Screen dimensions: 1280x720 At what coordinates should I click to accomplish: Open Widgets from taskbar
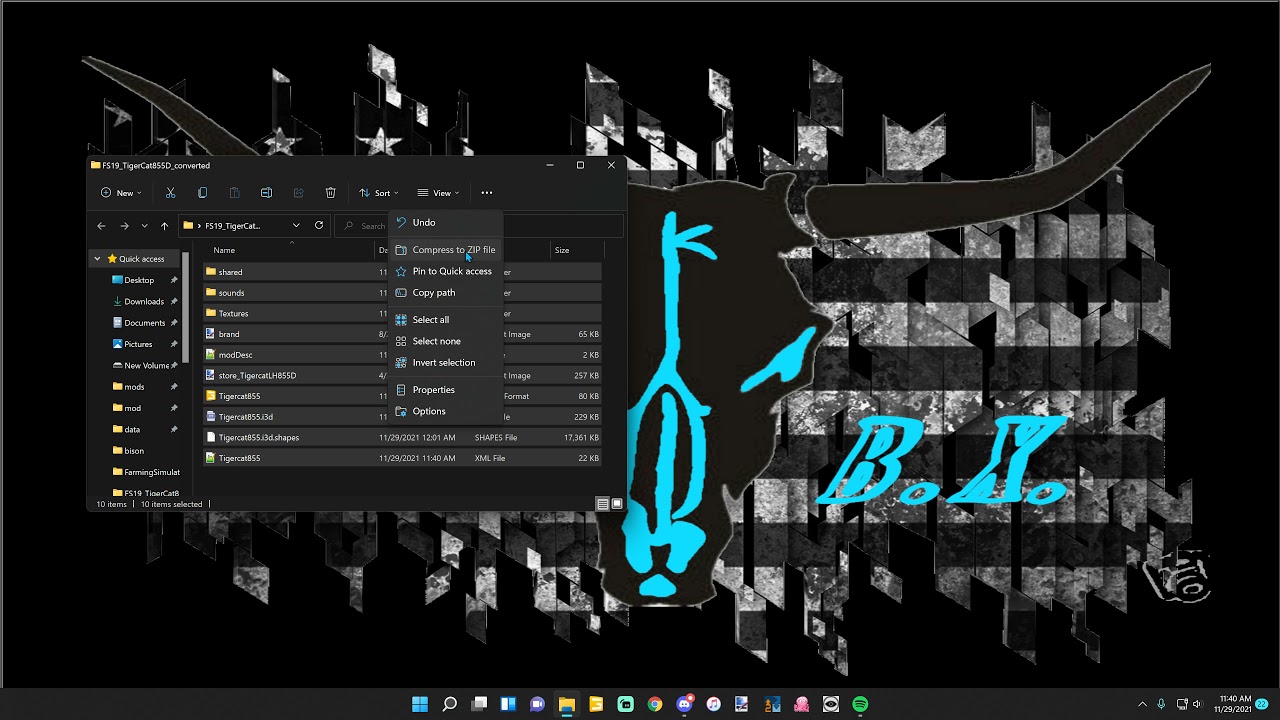coord(508,704)
